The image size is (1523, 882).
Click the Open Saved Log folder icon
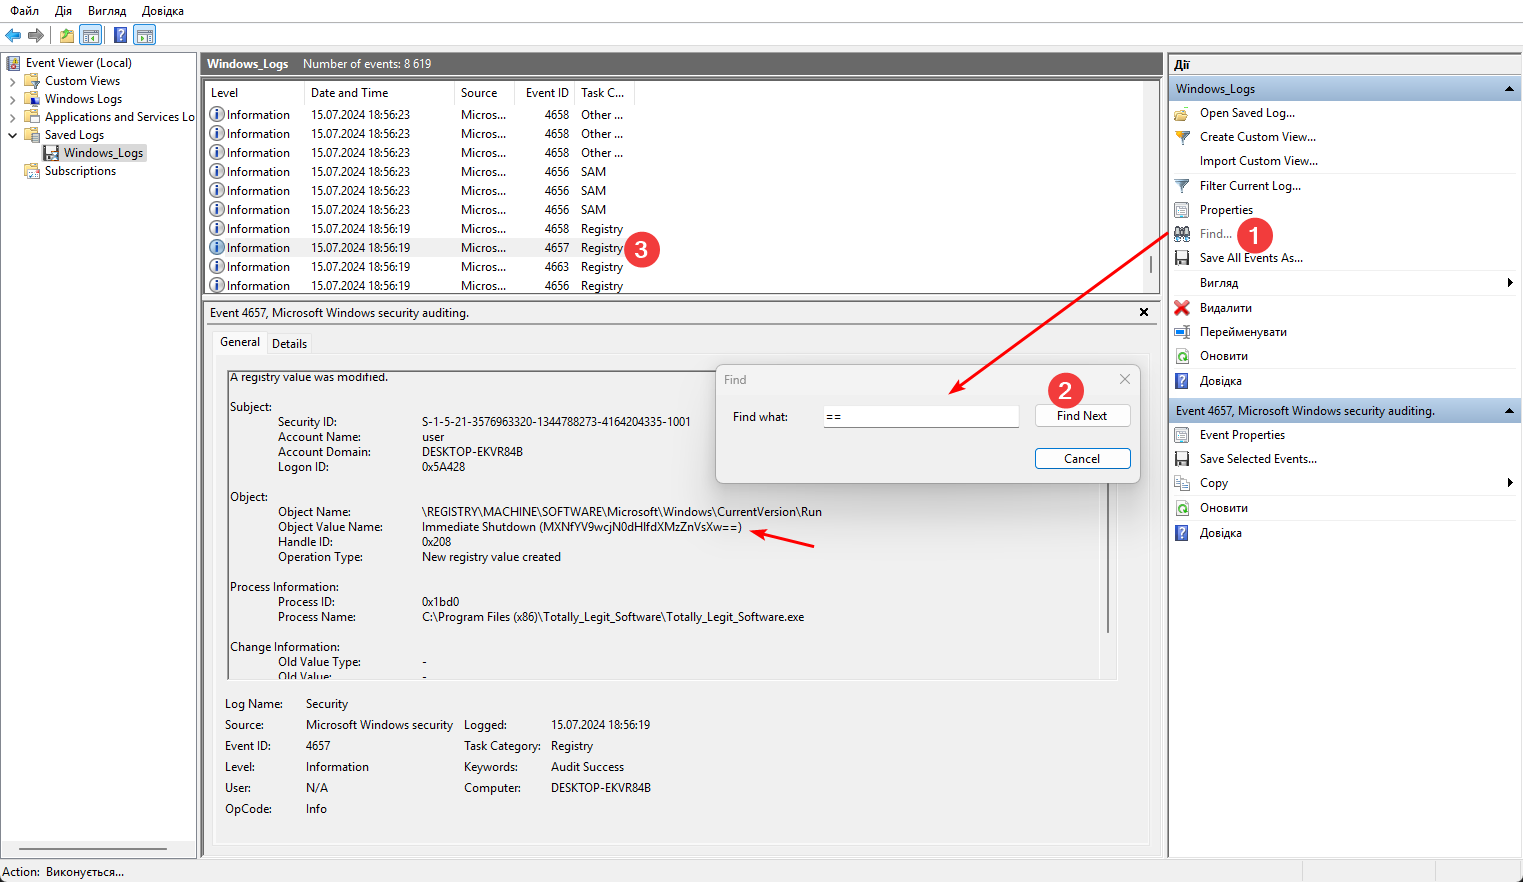pos(1182,113)
